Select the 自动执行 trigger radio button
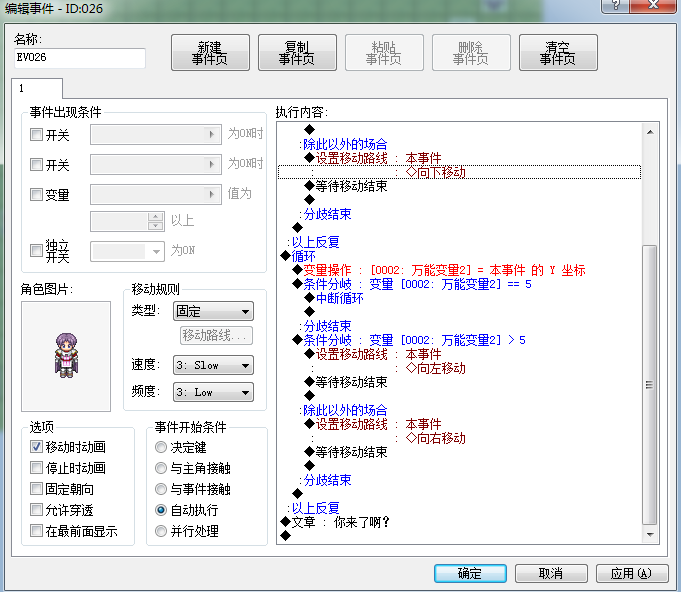 [161, 510]
